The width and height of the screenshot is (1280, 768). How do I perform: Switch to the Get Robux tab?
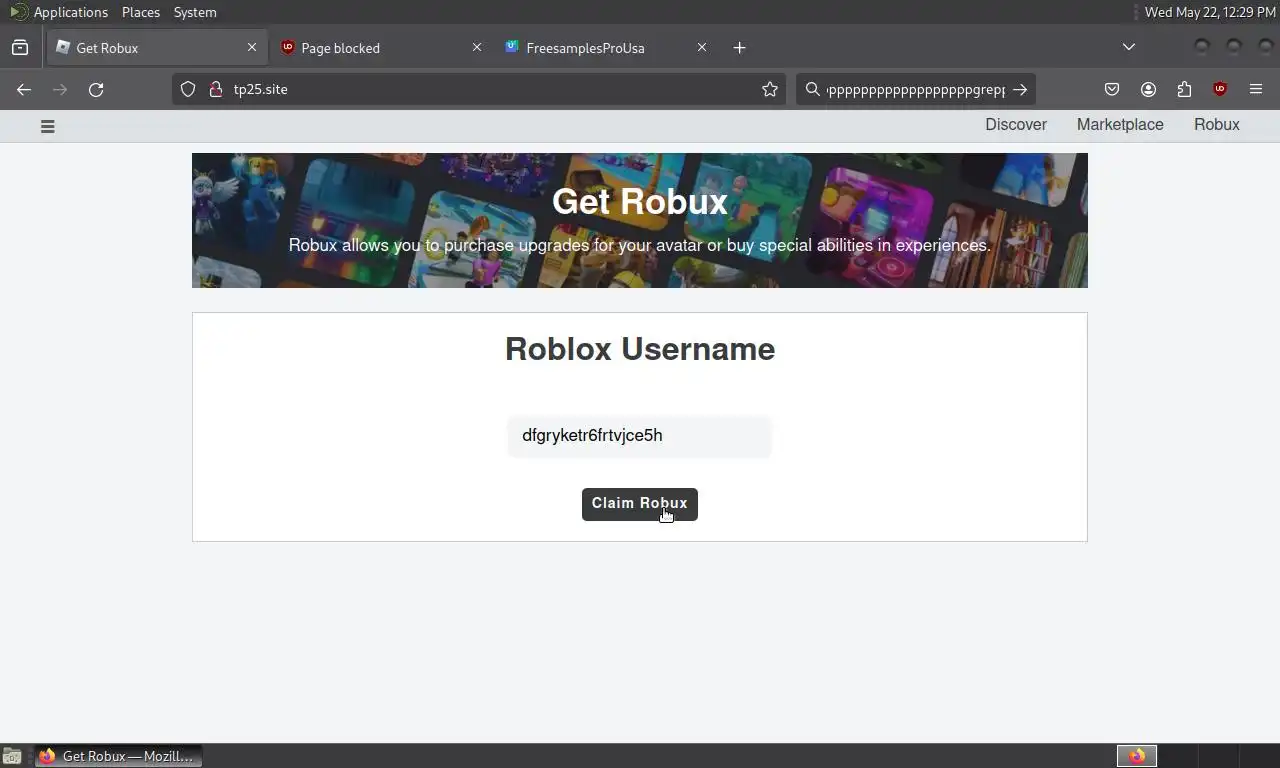coord(156,47)
